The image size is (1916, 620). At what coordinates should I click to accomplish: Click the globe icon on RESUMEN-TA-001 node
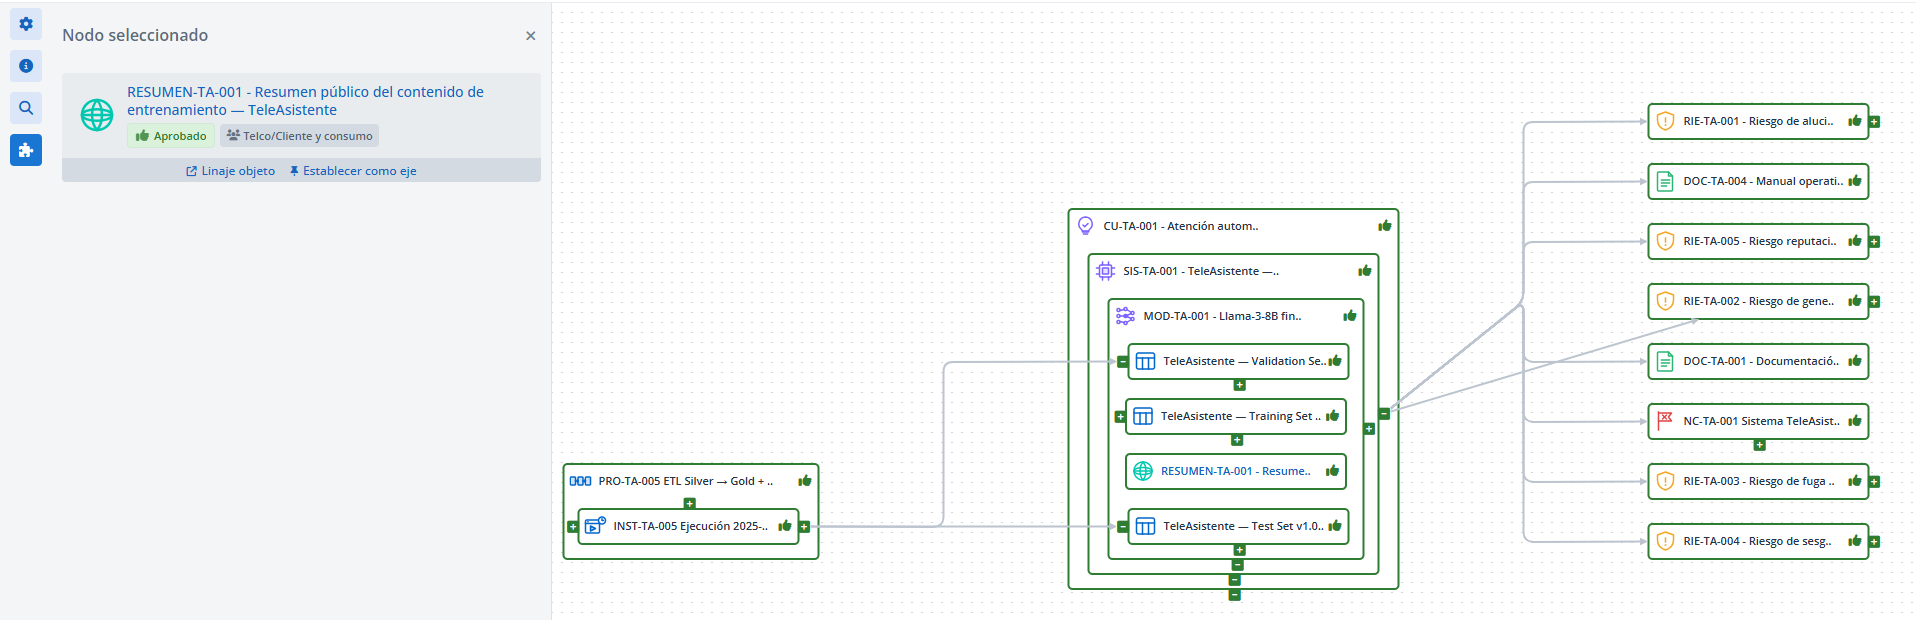click(x=1143, y=471)
